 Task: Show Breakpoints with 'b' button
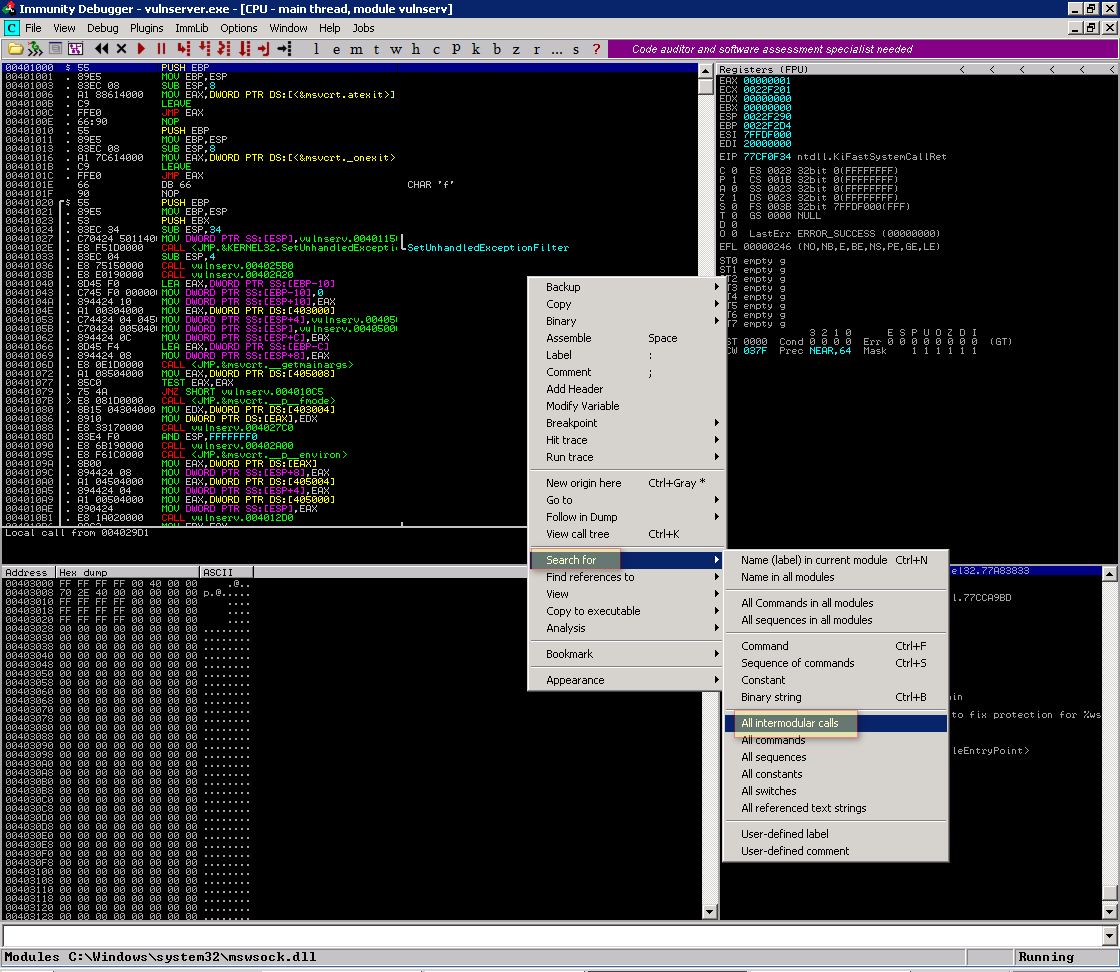496,49
